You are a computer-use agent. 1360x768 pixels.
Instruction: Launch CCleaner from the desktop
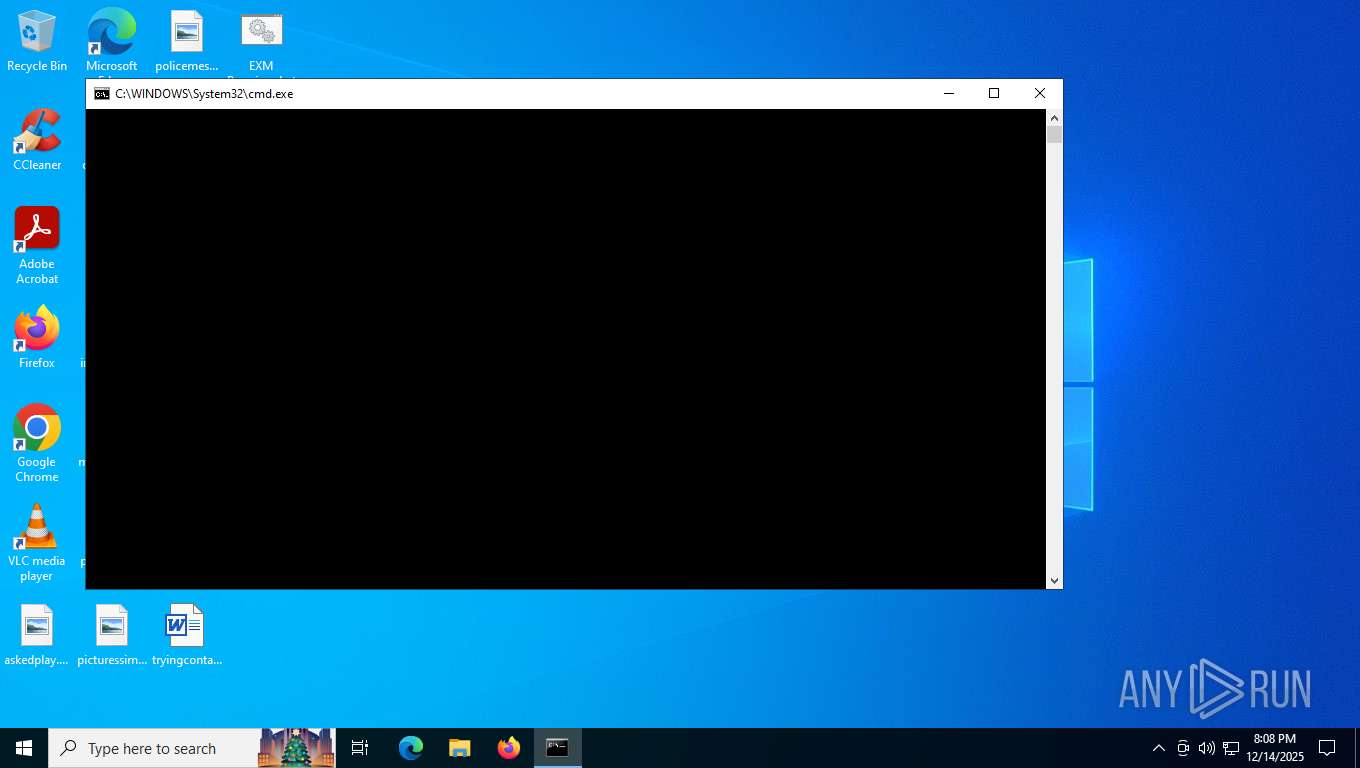(x=37, y=140)
